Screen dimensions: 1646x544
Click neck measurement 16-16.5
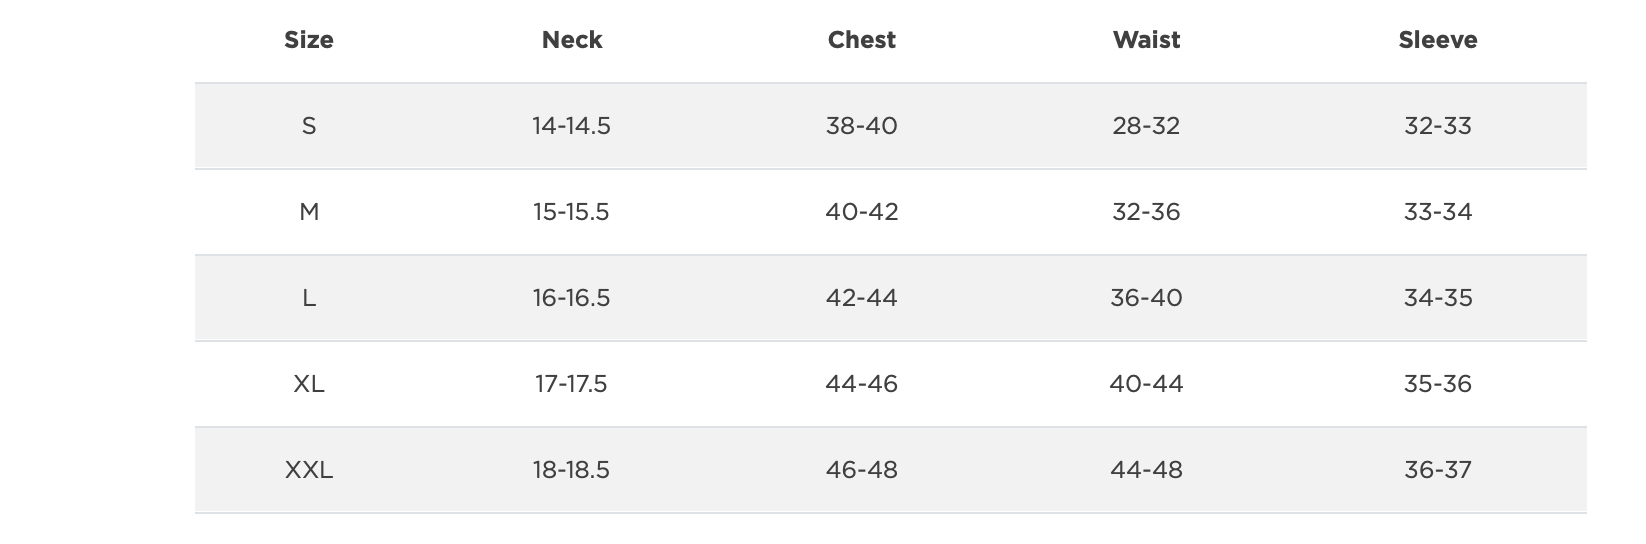[x=572, y=298]
